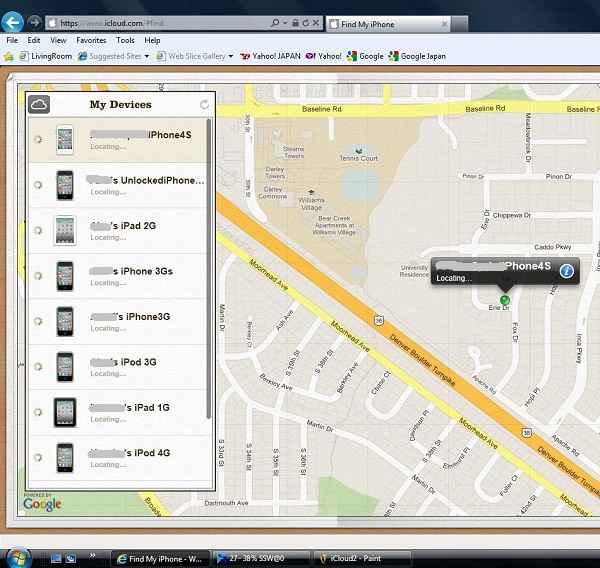Viewport: 600px width, 568px height.
Task: Select the 's iPad 1G row text
Action: [147, 408]
